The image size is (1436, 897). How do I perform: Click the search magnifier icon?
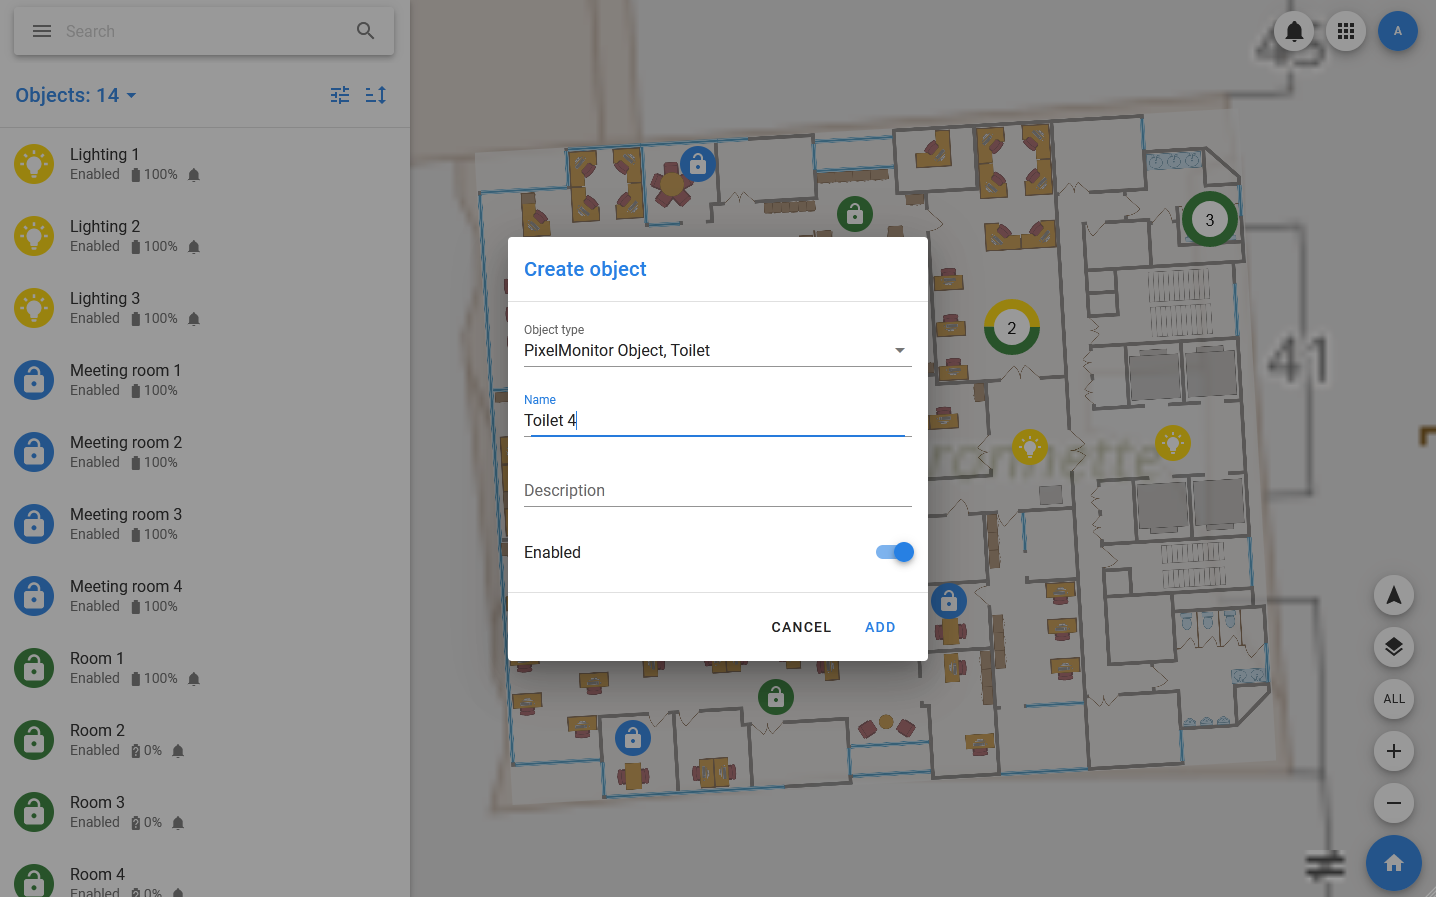[x=366, y=31]
